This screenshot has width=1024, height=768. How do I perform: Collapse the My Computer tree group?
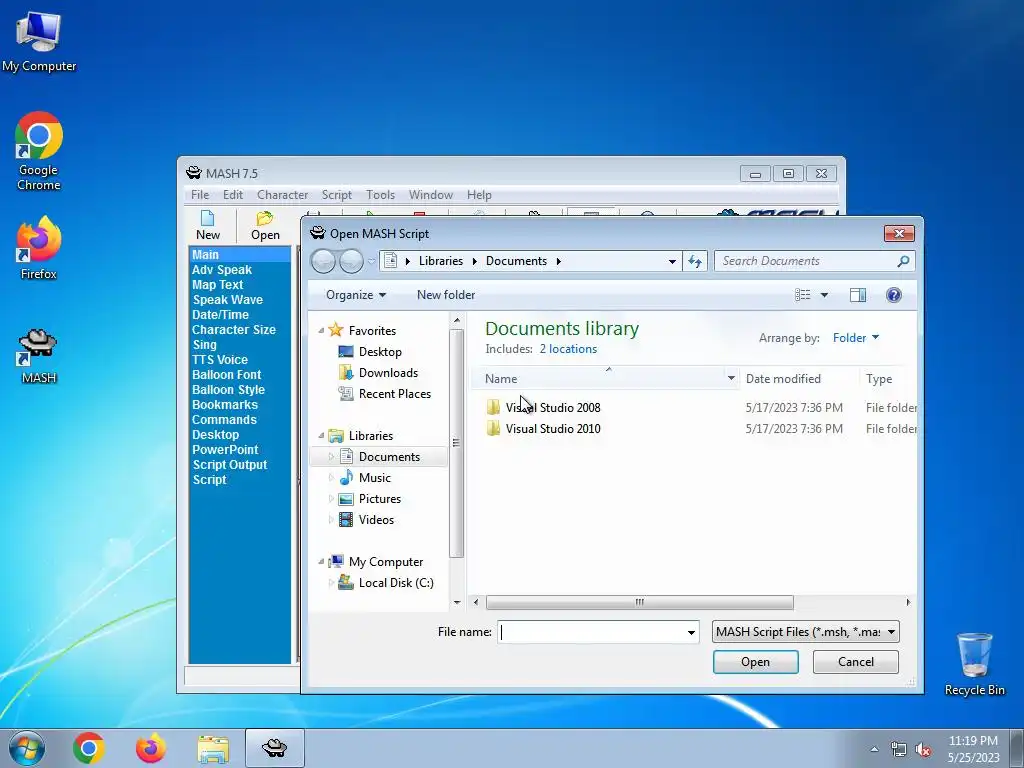[321, 562]
